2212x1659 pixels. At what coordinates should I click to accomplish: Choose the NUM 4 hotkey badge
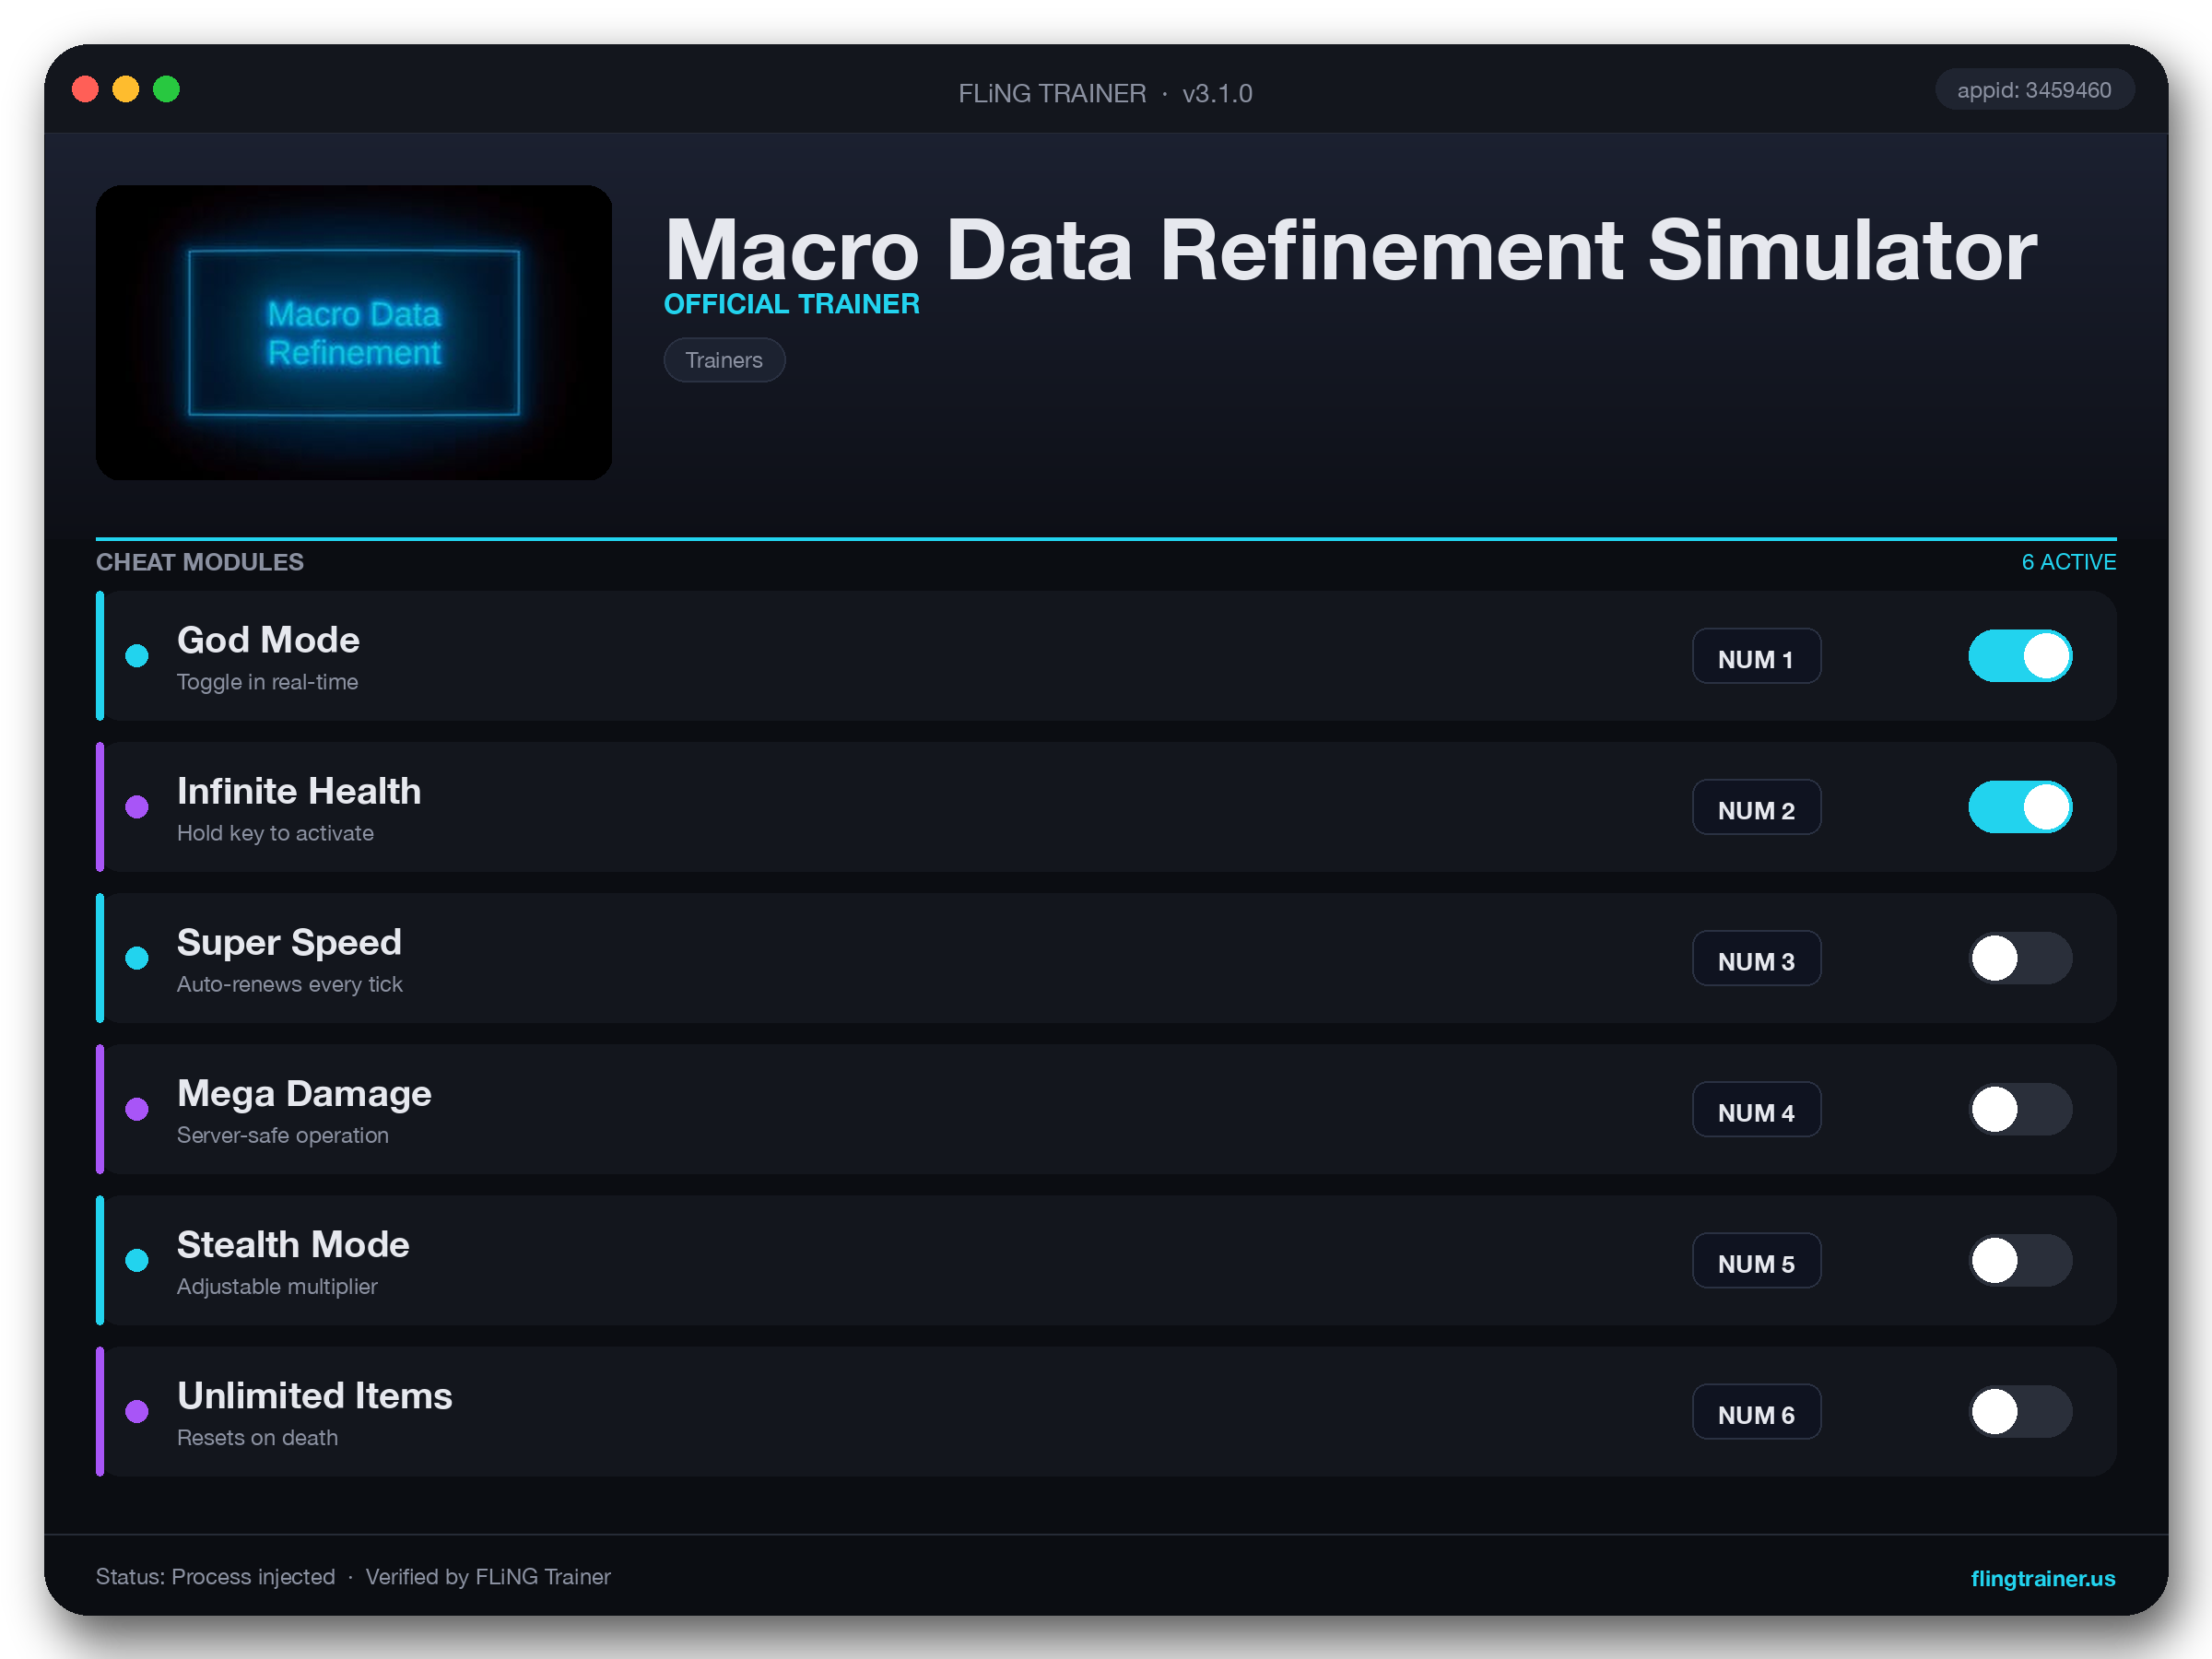1756,1109
